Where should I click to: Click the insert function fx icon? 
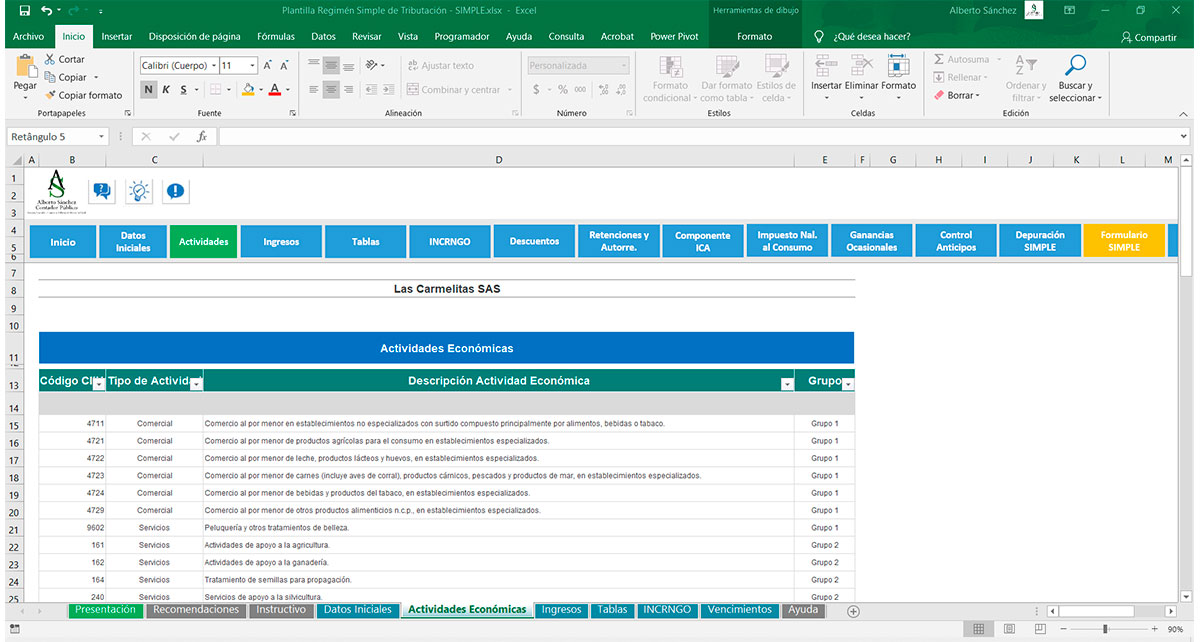[x=202, y=137]
